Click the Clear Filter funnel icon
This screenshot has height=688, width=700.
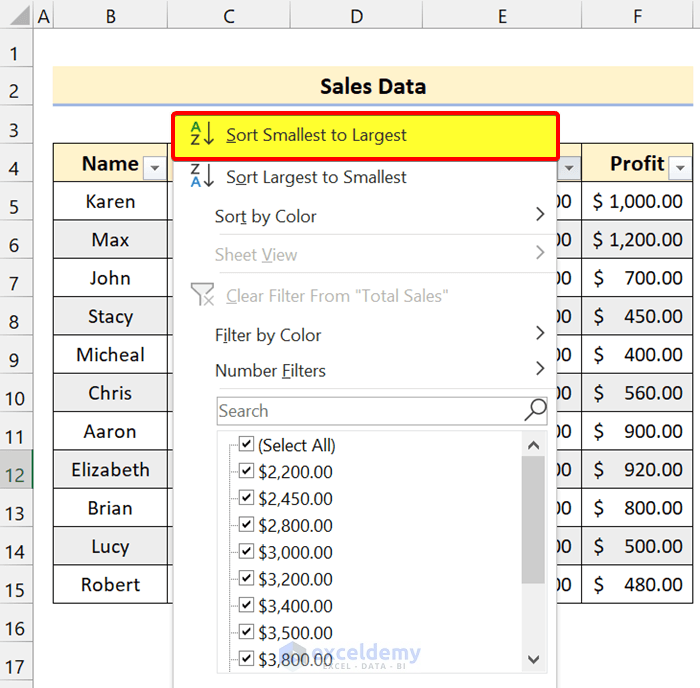point(202,295)
